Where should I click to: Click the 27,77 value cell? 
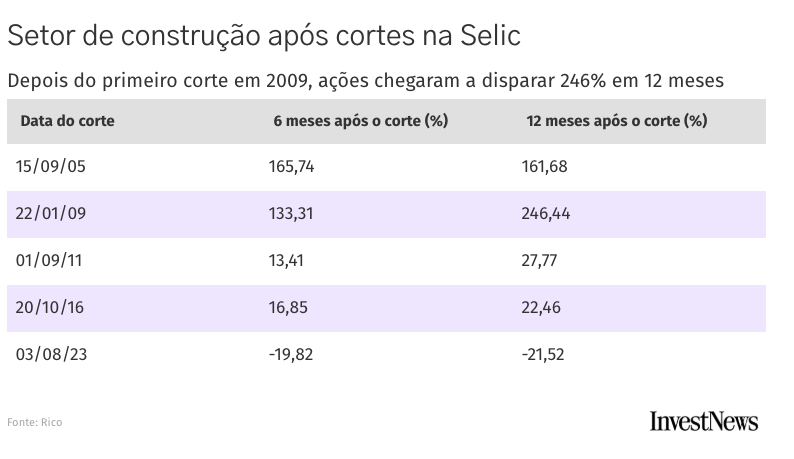click(x=540, y=261)
